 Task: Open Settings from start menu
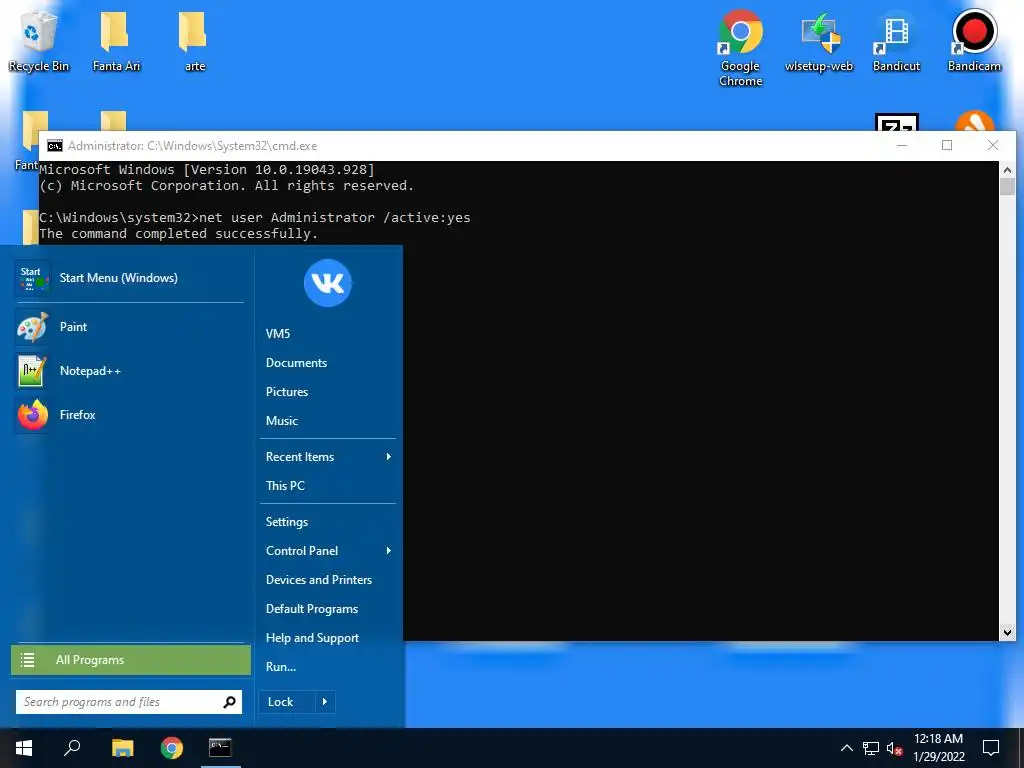click(x=287, y=522)
